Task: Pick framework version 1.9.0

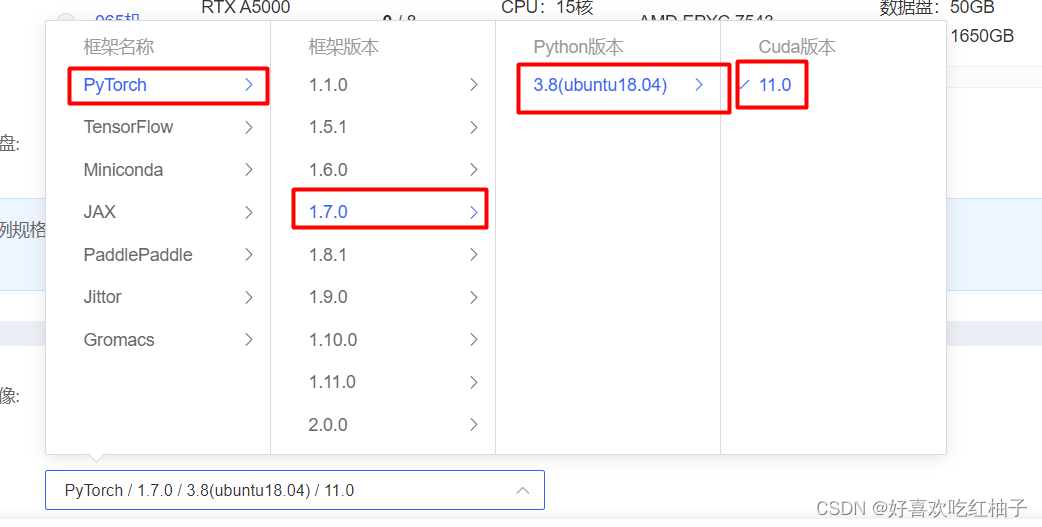Action: pyautogui.click(x=383, y=297)
